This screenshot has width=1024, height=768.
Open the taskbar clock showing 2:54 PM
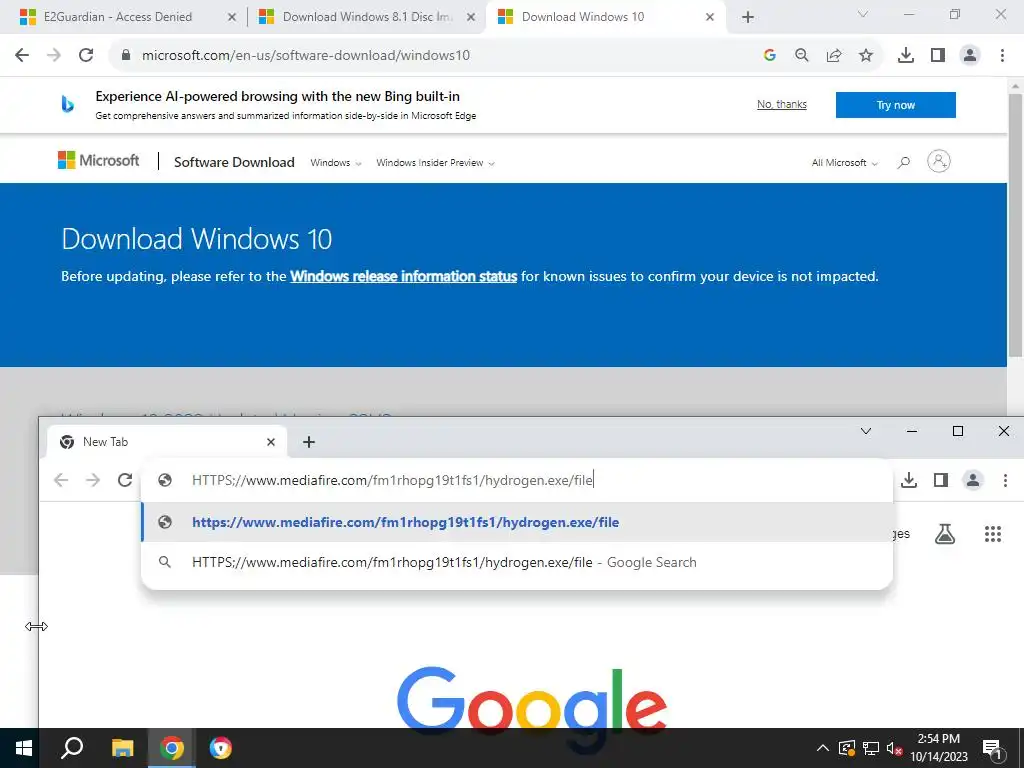(x=938, y=748)
